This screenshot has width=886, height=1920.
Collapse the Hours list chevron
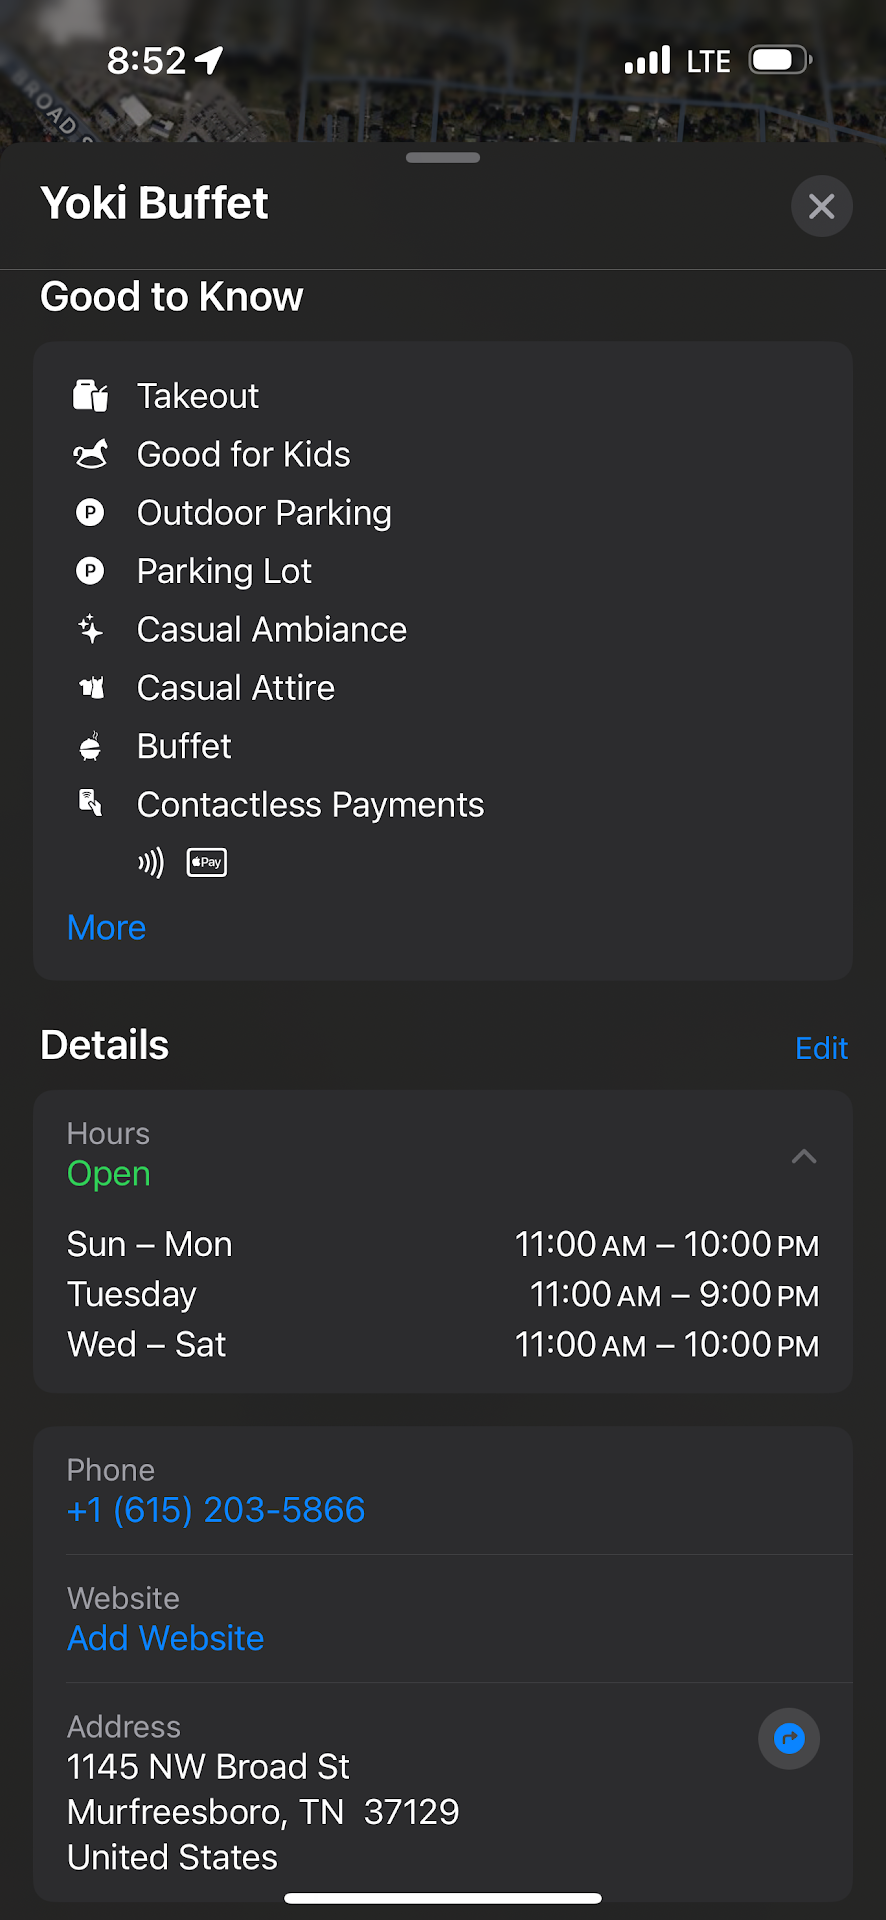click(x=804, y=1157)
